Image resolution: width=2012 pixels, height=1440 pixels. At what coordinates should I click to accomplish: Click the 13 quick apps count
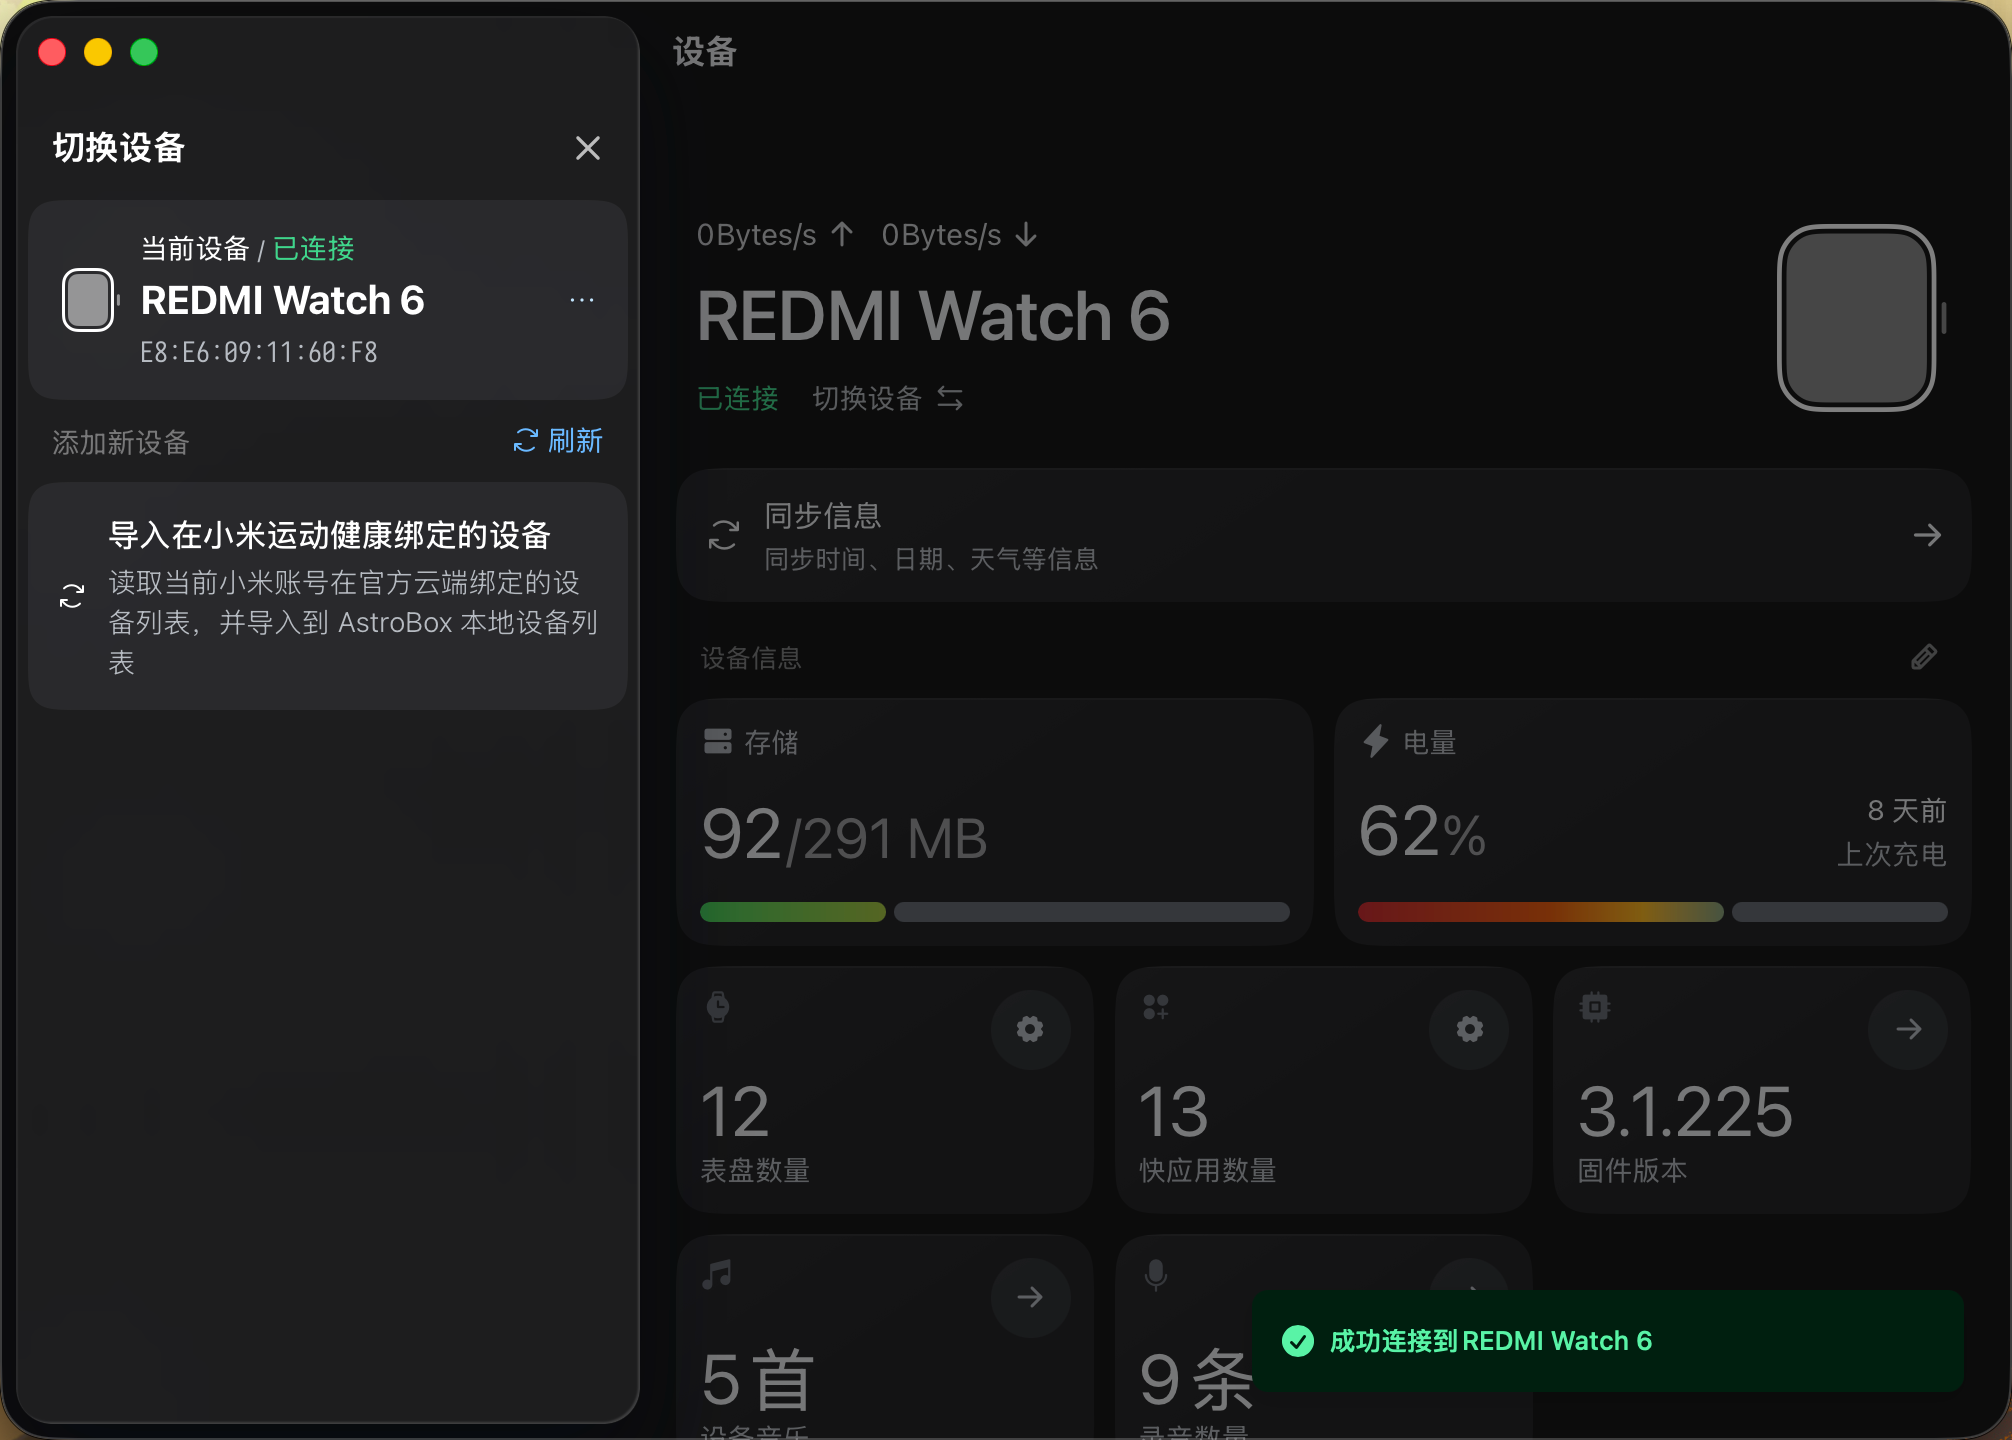tap(1174, 1112)
